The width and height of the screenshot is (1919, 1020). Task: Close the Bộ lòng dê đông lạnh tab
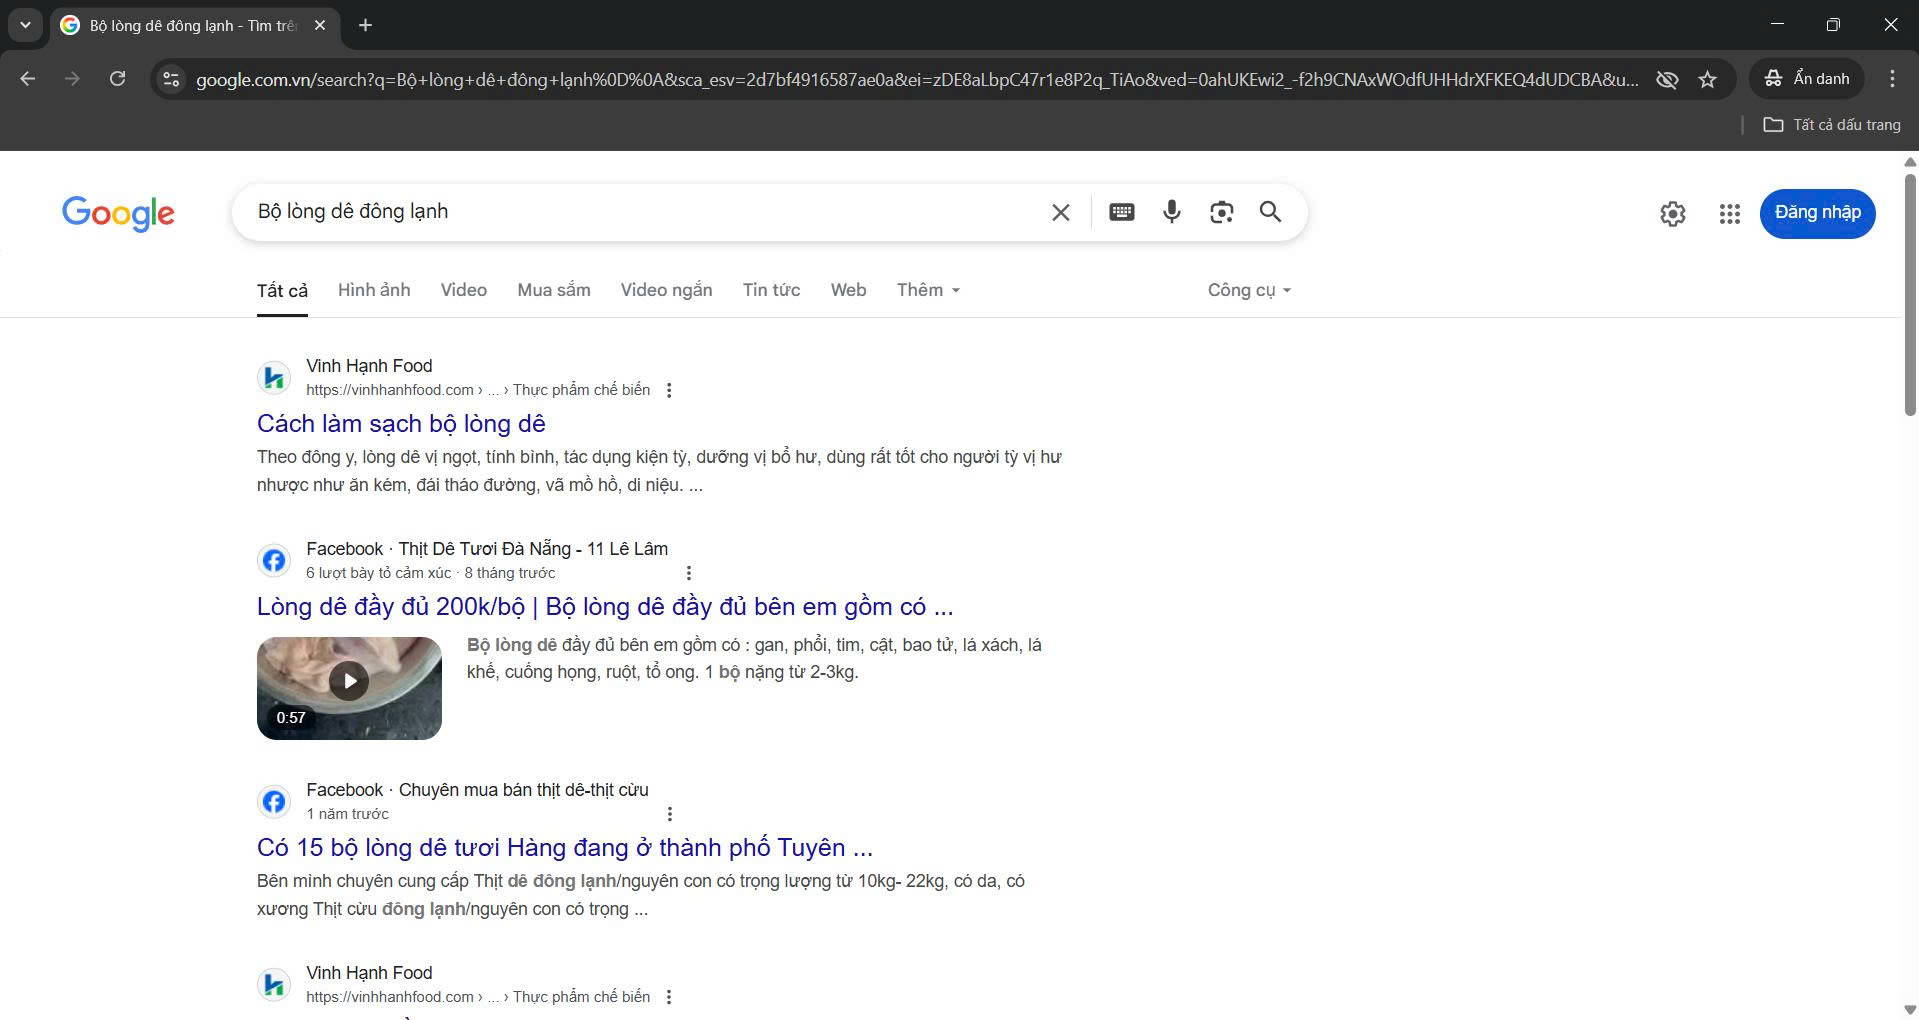click(320, 25)
